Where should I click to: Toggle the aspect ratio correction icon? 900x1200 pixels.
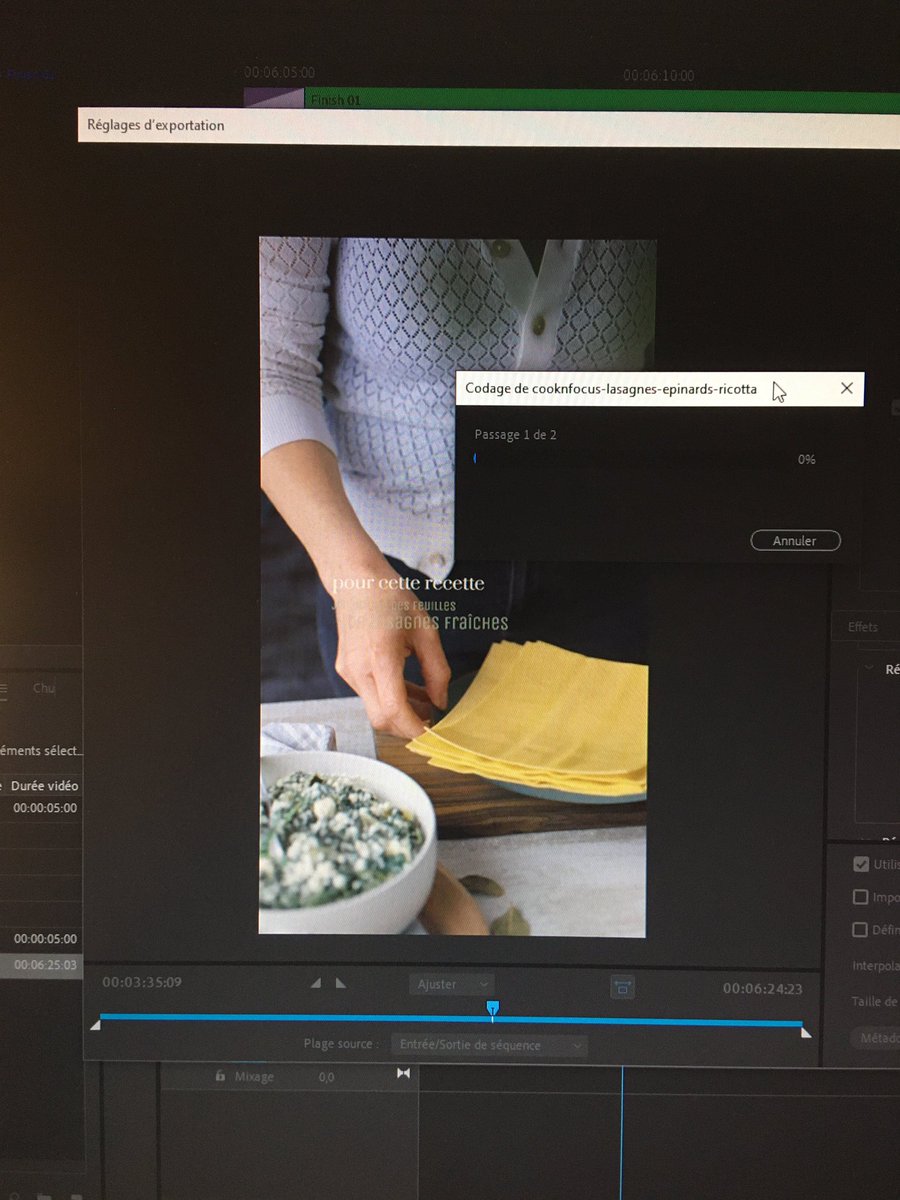point(623,986)
